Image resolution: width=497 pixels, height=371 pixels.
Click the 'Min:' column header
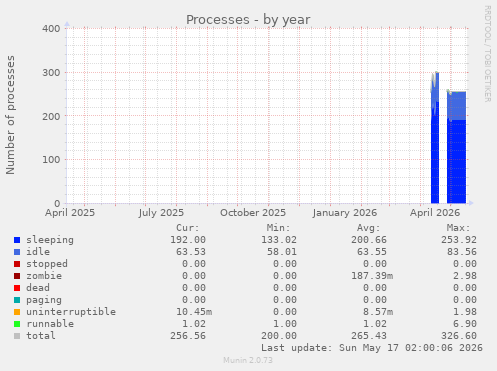coord(278,228)
